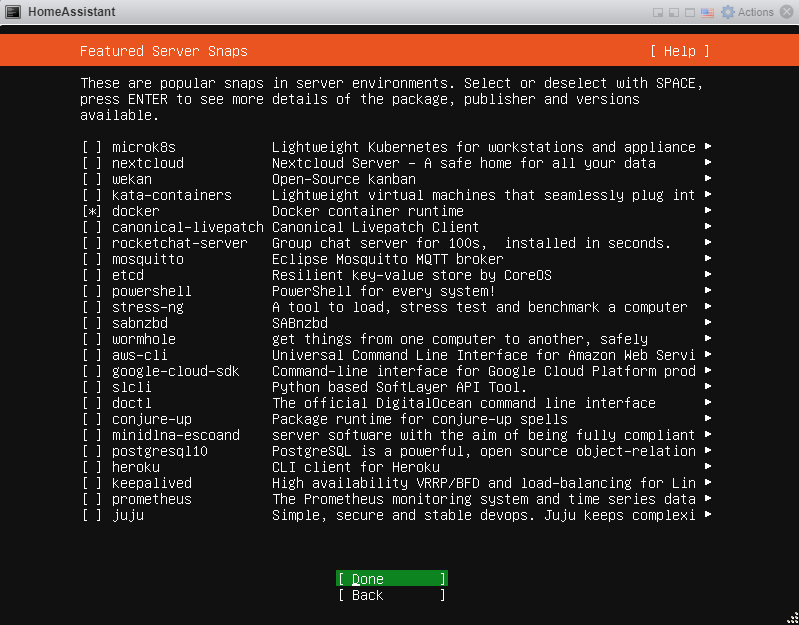Select the nextcloud snap name
Image resolution: width=799 pixels, height=625 pixels.
[x=148, y=163]
